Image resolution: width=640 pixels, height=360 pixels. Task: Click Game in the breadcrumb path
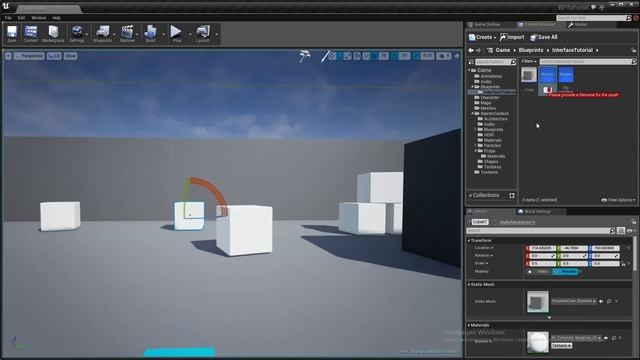pos(503,50)
